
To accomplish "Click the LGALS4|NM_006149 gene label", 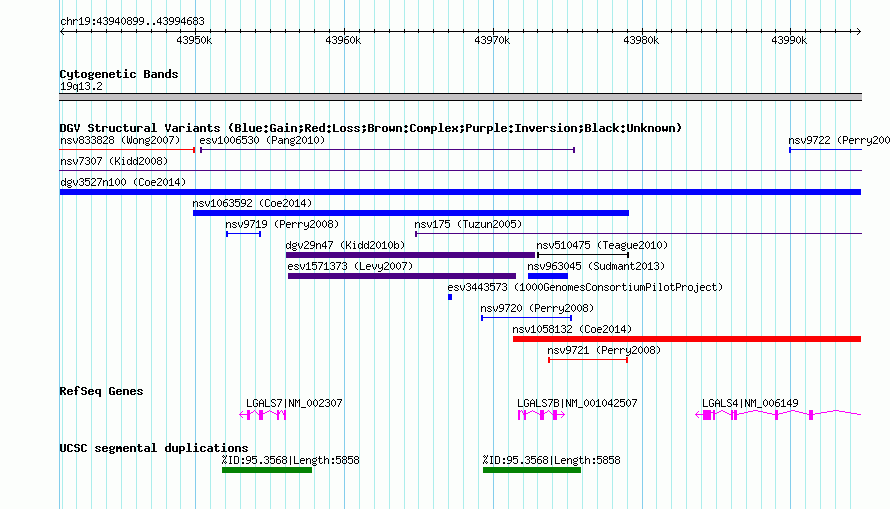I will pos(750,403).
